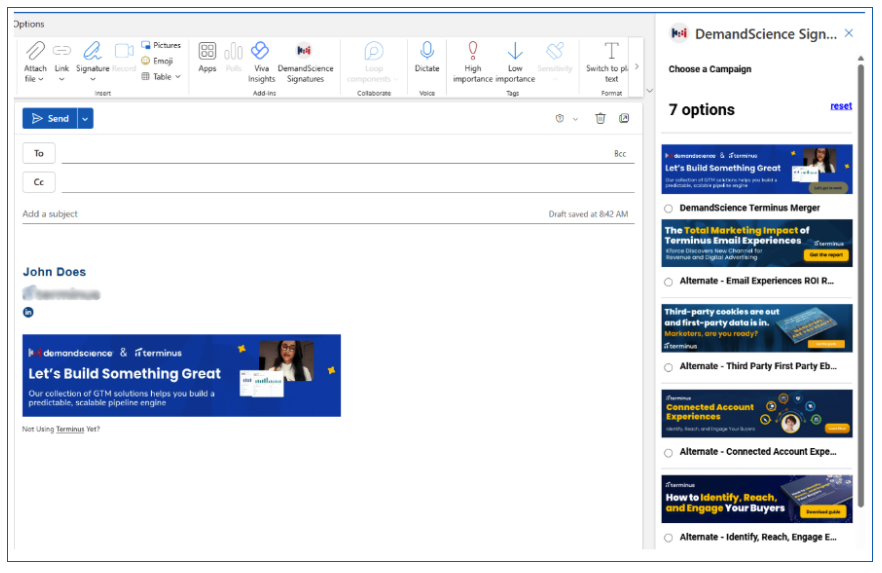Click the Identify, Reach, Engage banner thumbnail
This screenshot has width=882, height=573.
point(757,499)
